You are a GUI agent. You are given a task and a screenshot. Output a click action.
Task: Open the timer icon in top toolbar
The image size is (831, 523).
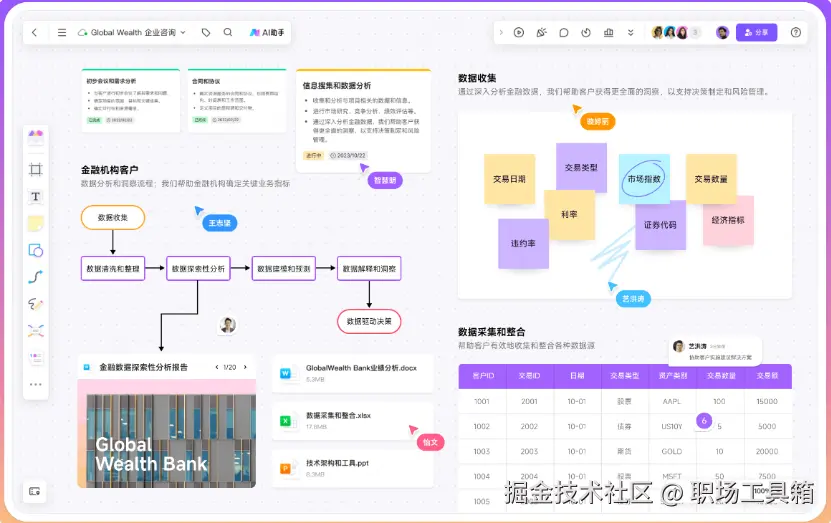(x=586, y=32)
